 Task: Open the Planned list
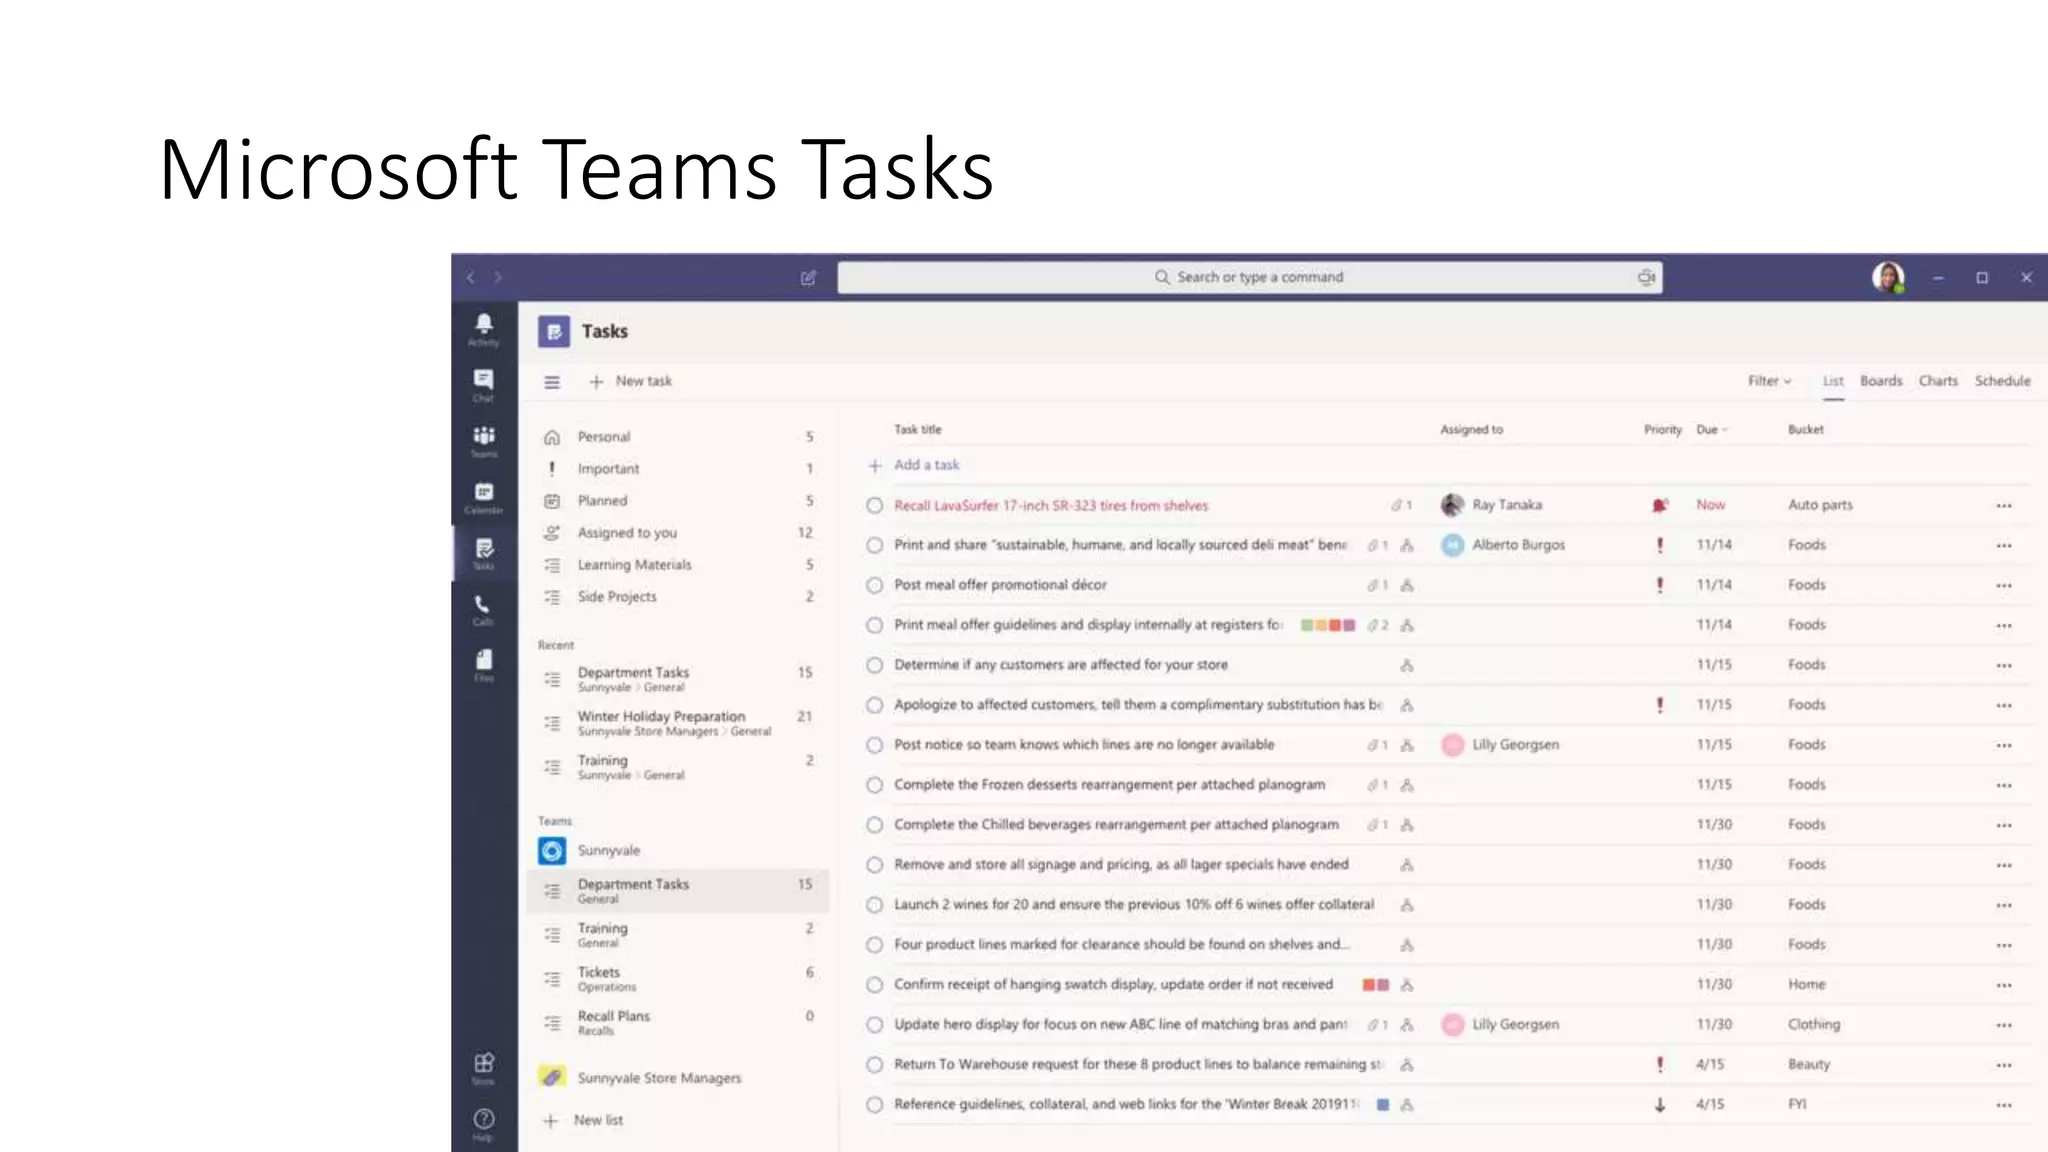(x=678, y=501)
